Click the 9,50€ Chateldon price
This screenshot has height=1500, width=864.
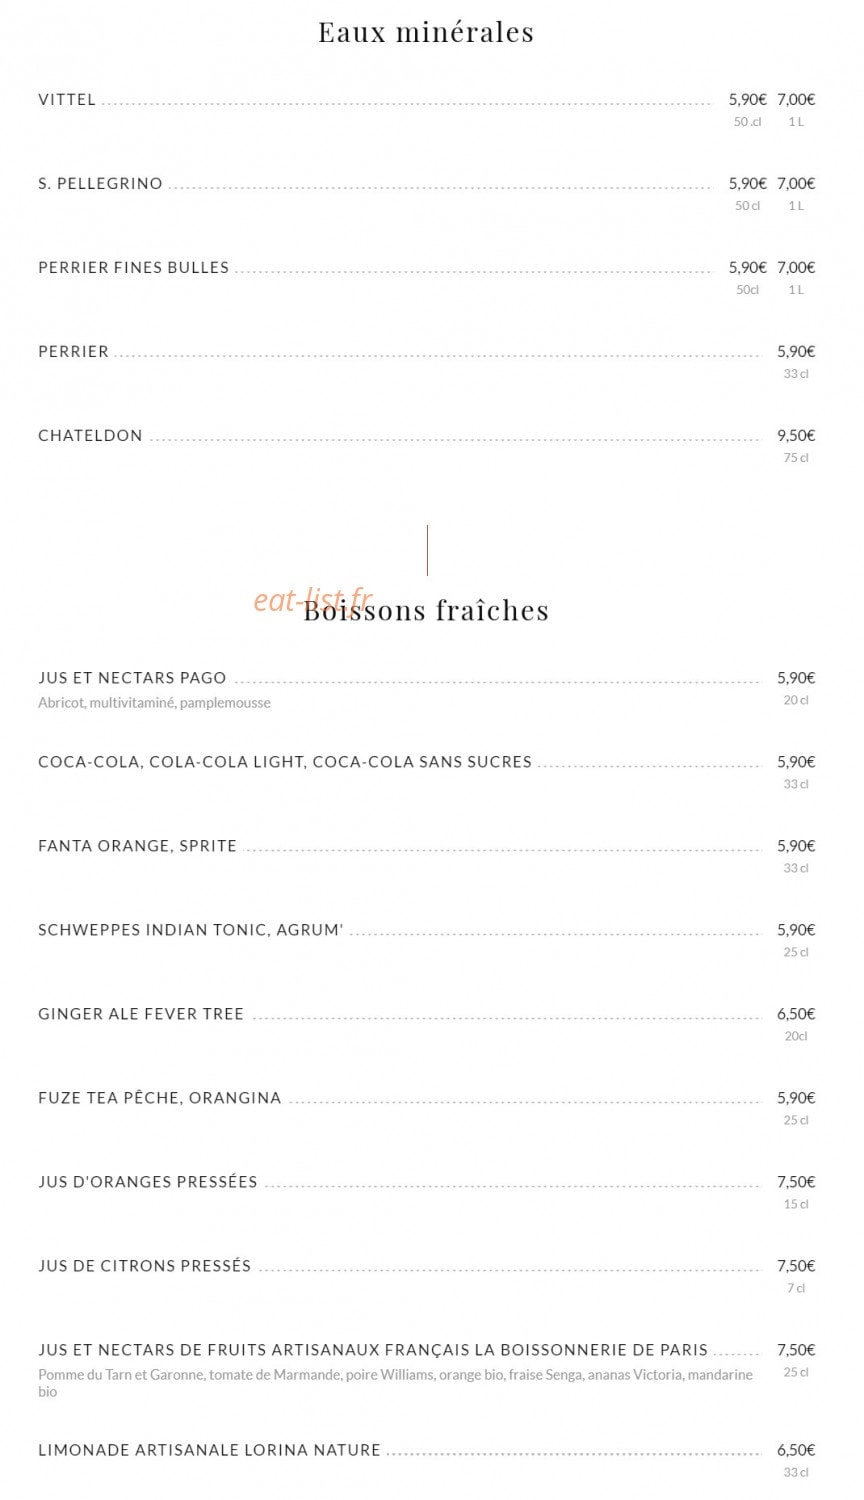(796, 436)
